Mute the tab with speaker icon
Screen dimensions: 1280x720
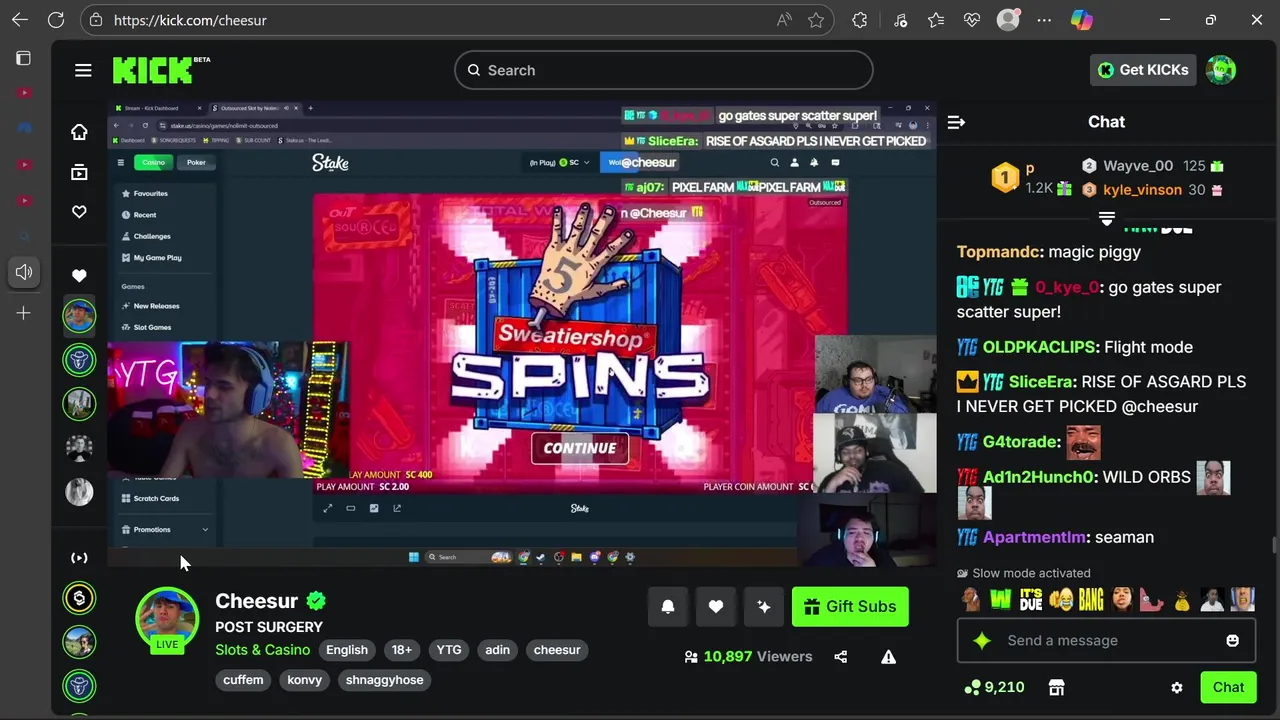pos(24,272)
